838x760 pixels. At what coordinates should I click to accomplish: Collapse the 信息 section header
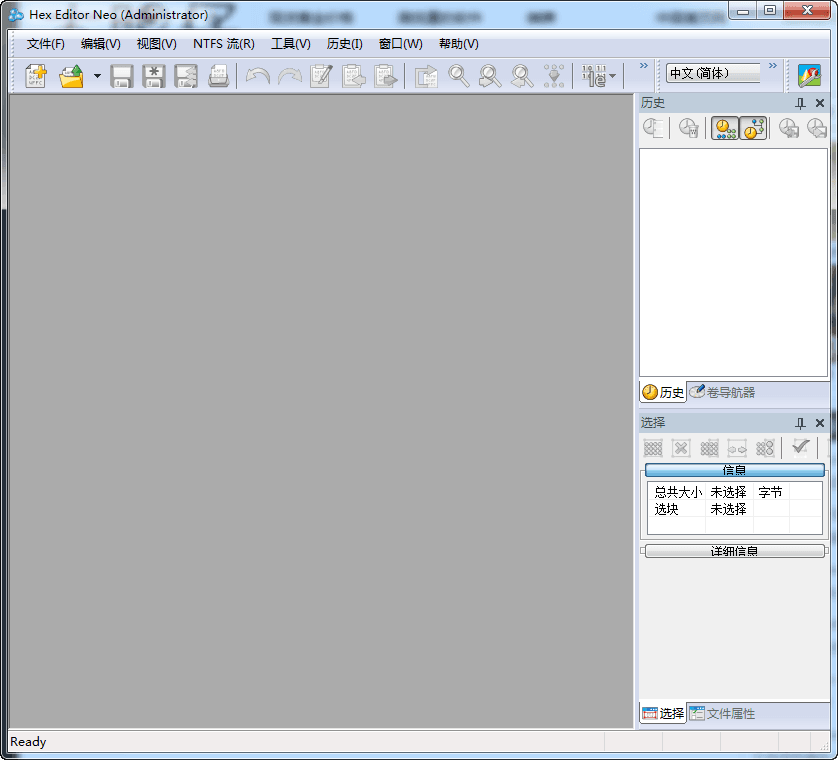pos(734,470)
